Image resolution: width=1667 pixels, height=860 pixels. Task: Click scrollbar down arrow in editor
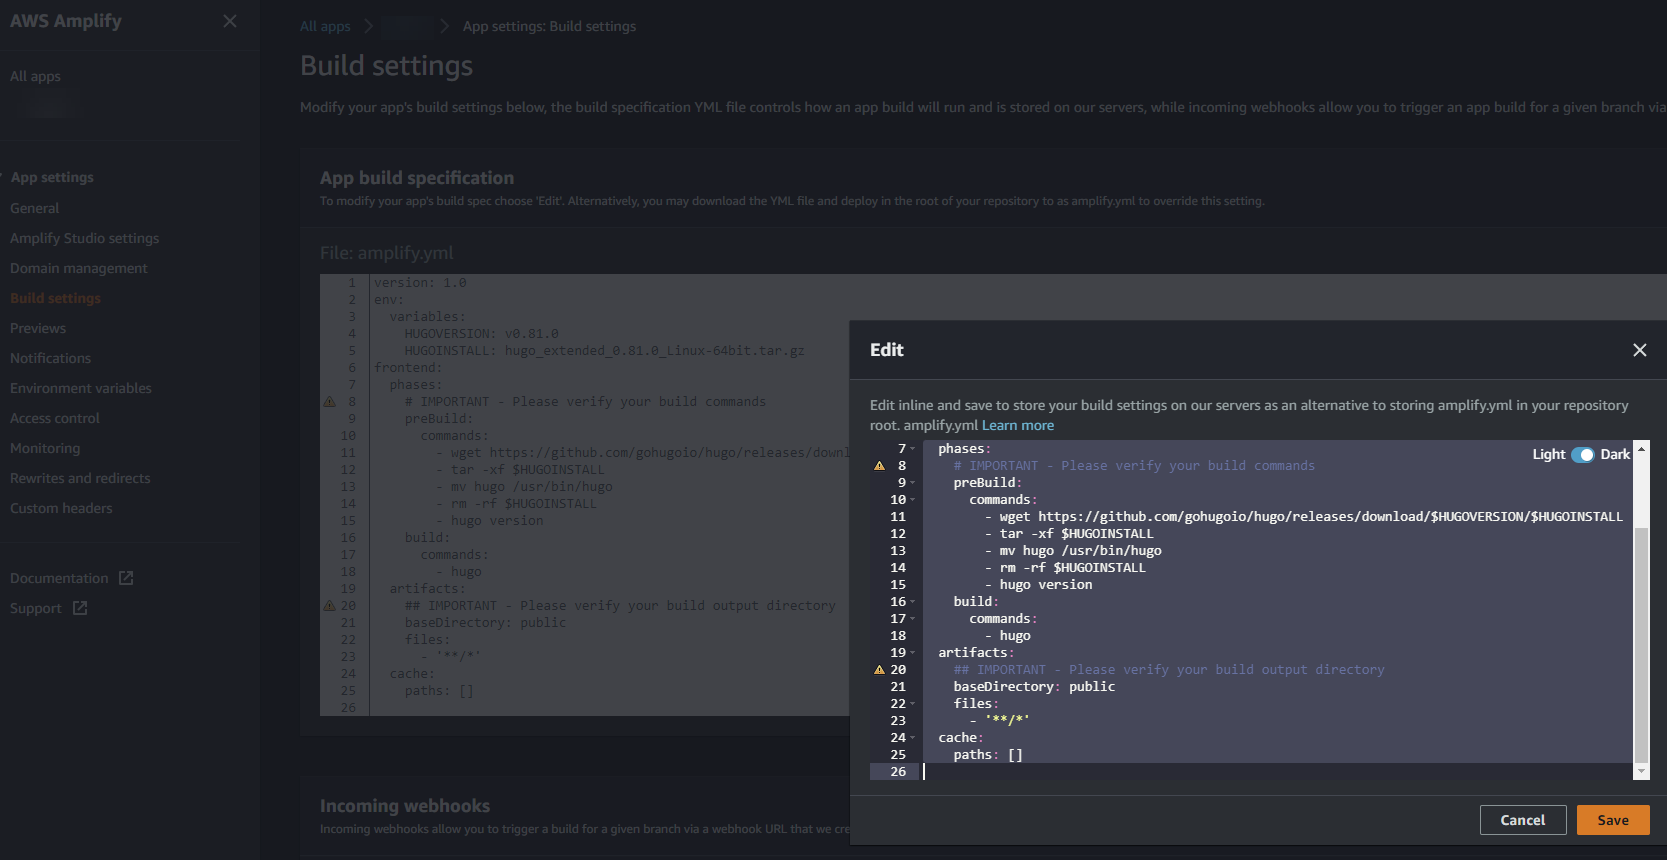pos(1640,772)
